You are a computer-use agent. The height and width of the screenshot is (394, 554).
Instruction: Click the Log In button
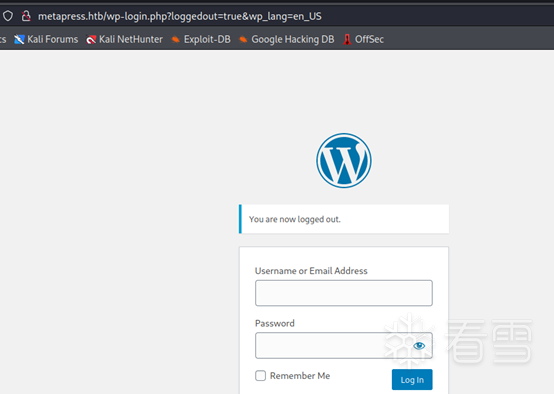(x=412, y=380)
